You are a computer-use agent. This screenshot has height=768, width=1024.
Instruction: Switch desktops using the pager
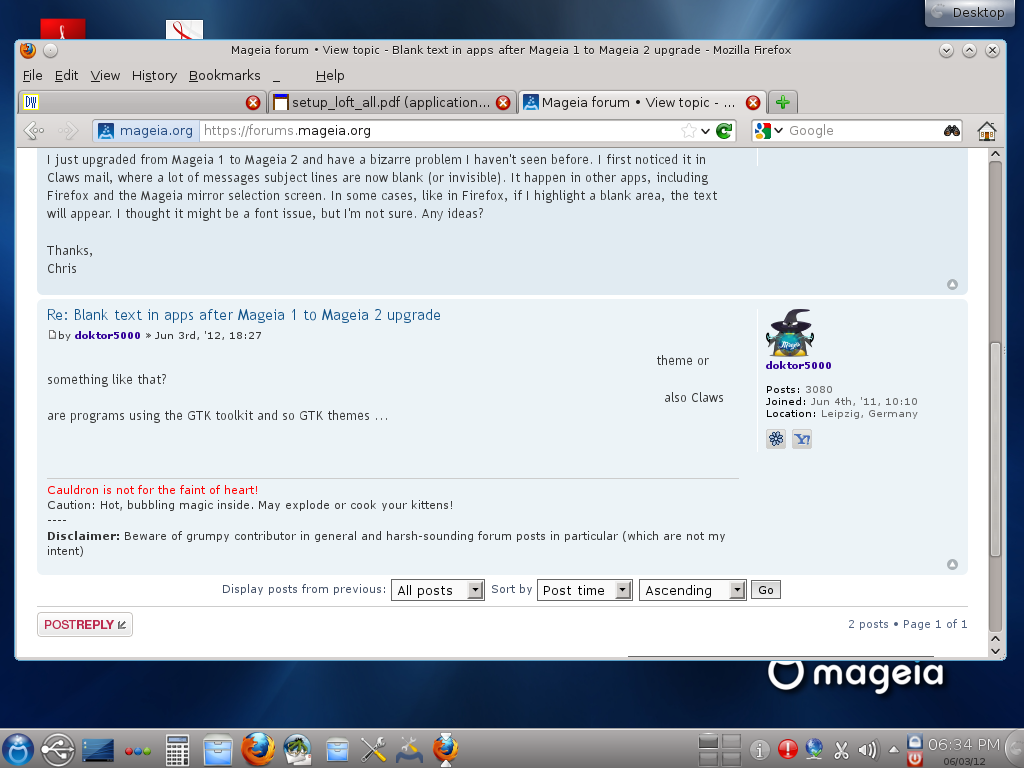pos(720,750)
